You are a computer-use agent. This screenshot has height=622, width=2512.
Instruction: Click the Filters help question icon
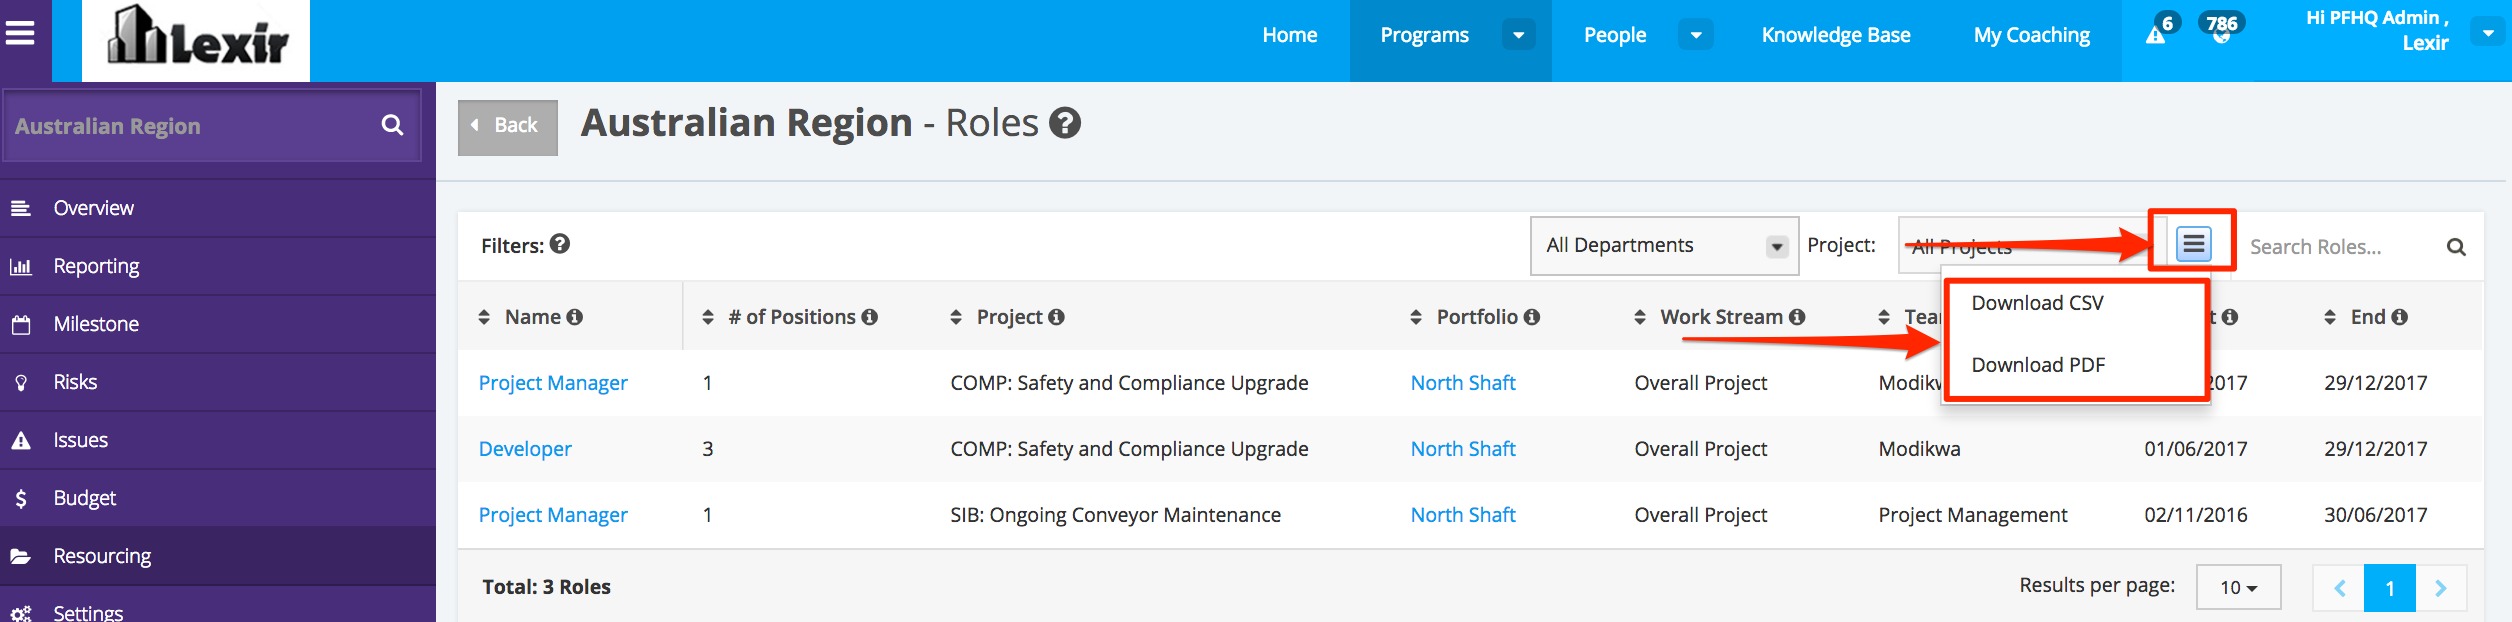pyautogui.click(x=560, y=243)
